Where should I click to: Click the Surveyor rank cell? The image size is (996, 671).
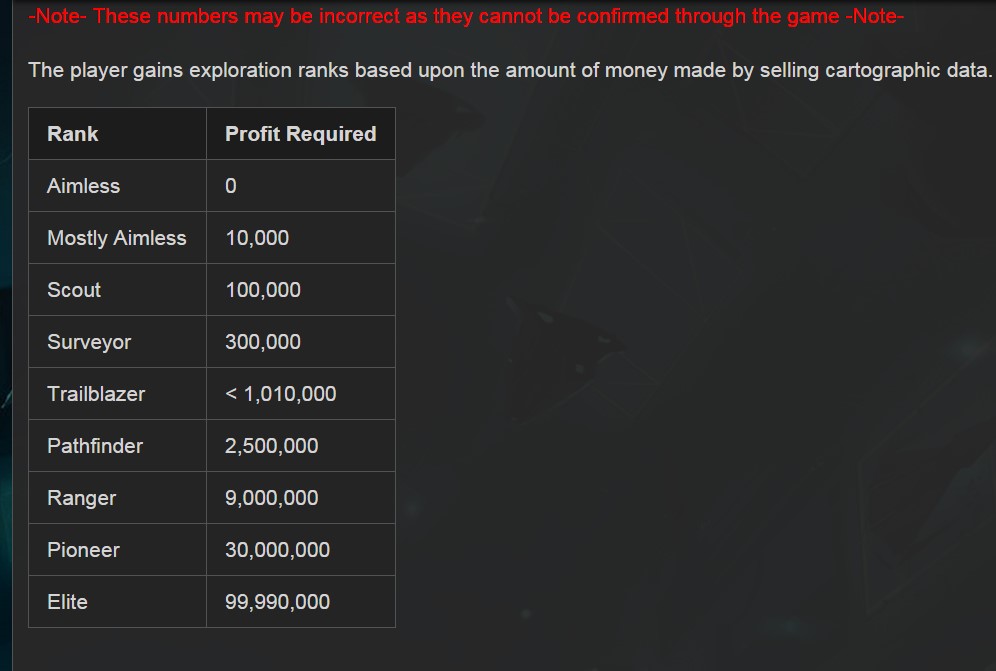click(x=118, y=342)
